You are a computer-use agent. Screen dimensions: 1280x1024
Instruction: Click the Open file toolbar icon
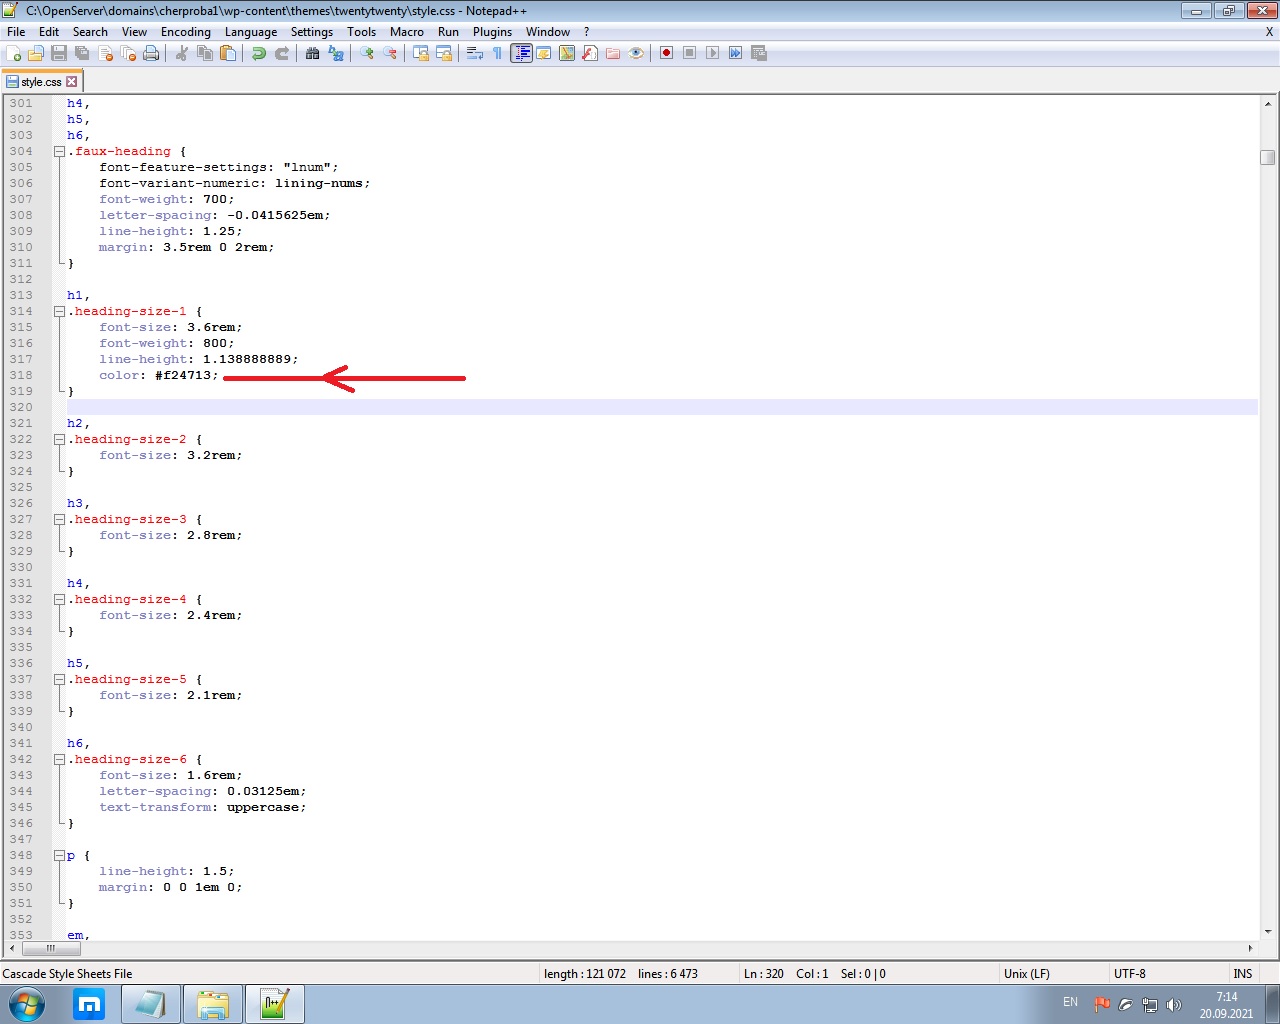36,53
